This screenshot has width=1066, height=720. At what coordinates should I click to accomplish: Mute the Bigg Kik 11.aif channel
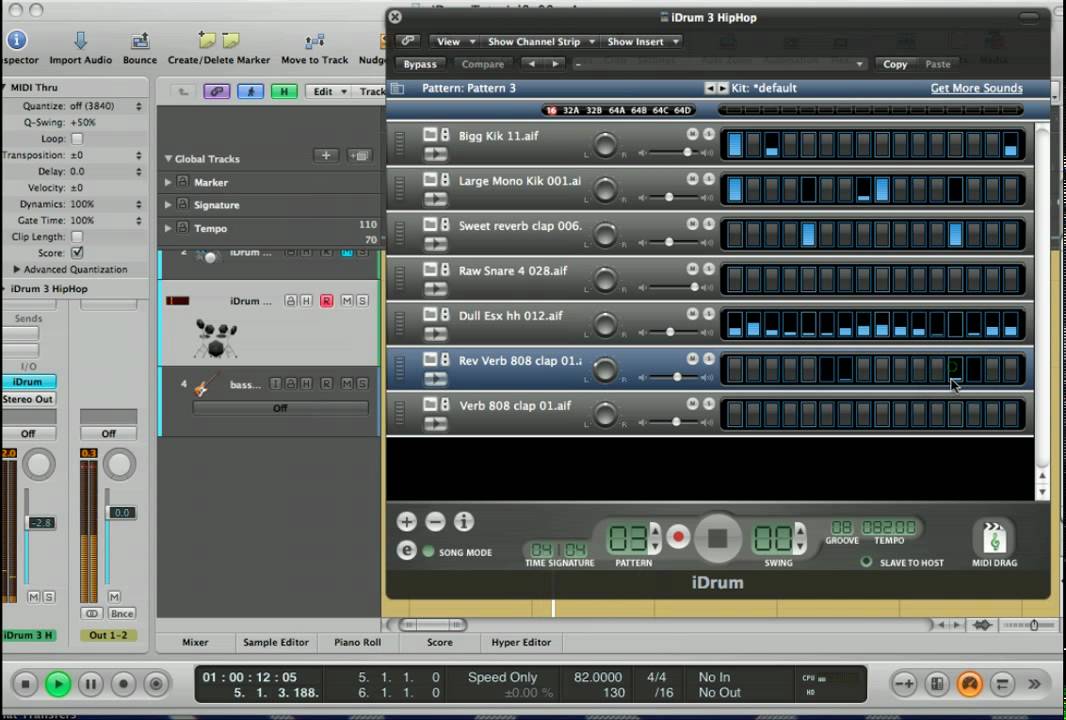pyautogui.click(x=692, y=134)
